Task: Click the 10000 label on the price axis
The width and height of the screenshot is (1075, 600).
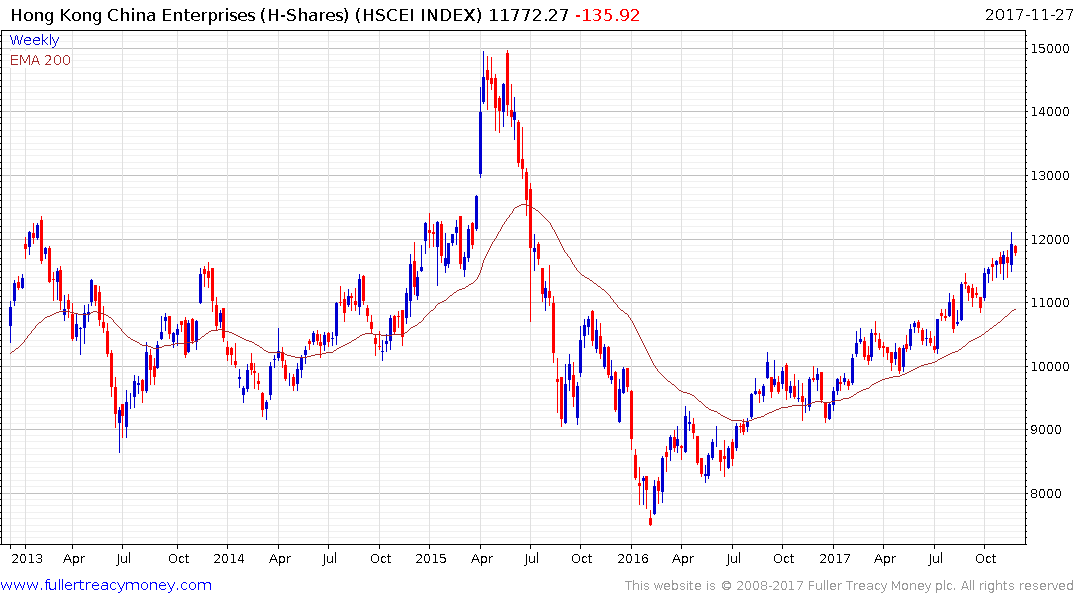Action: tap(1046, 367)
